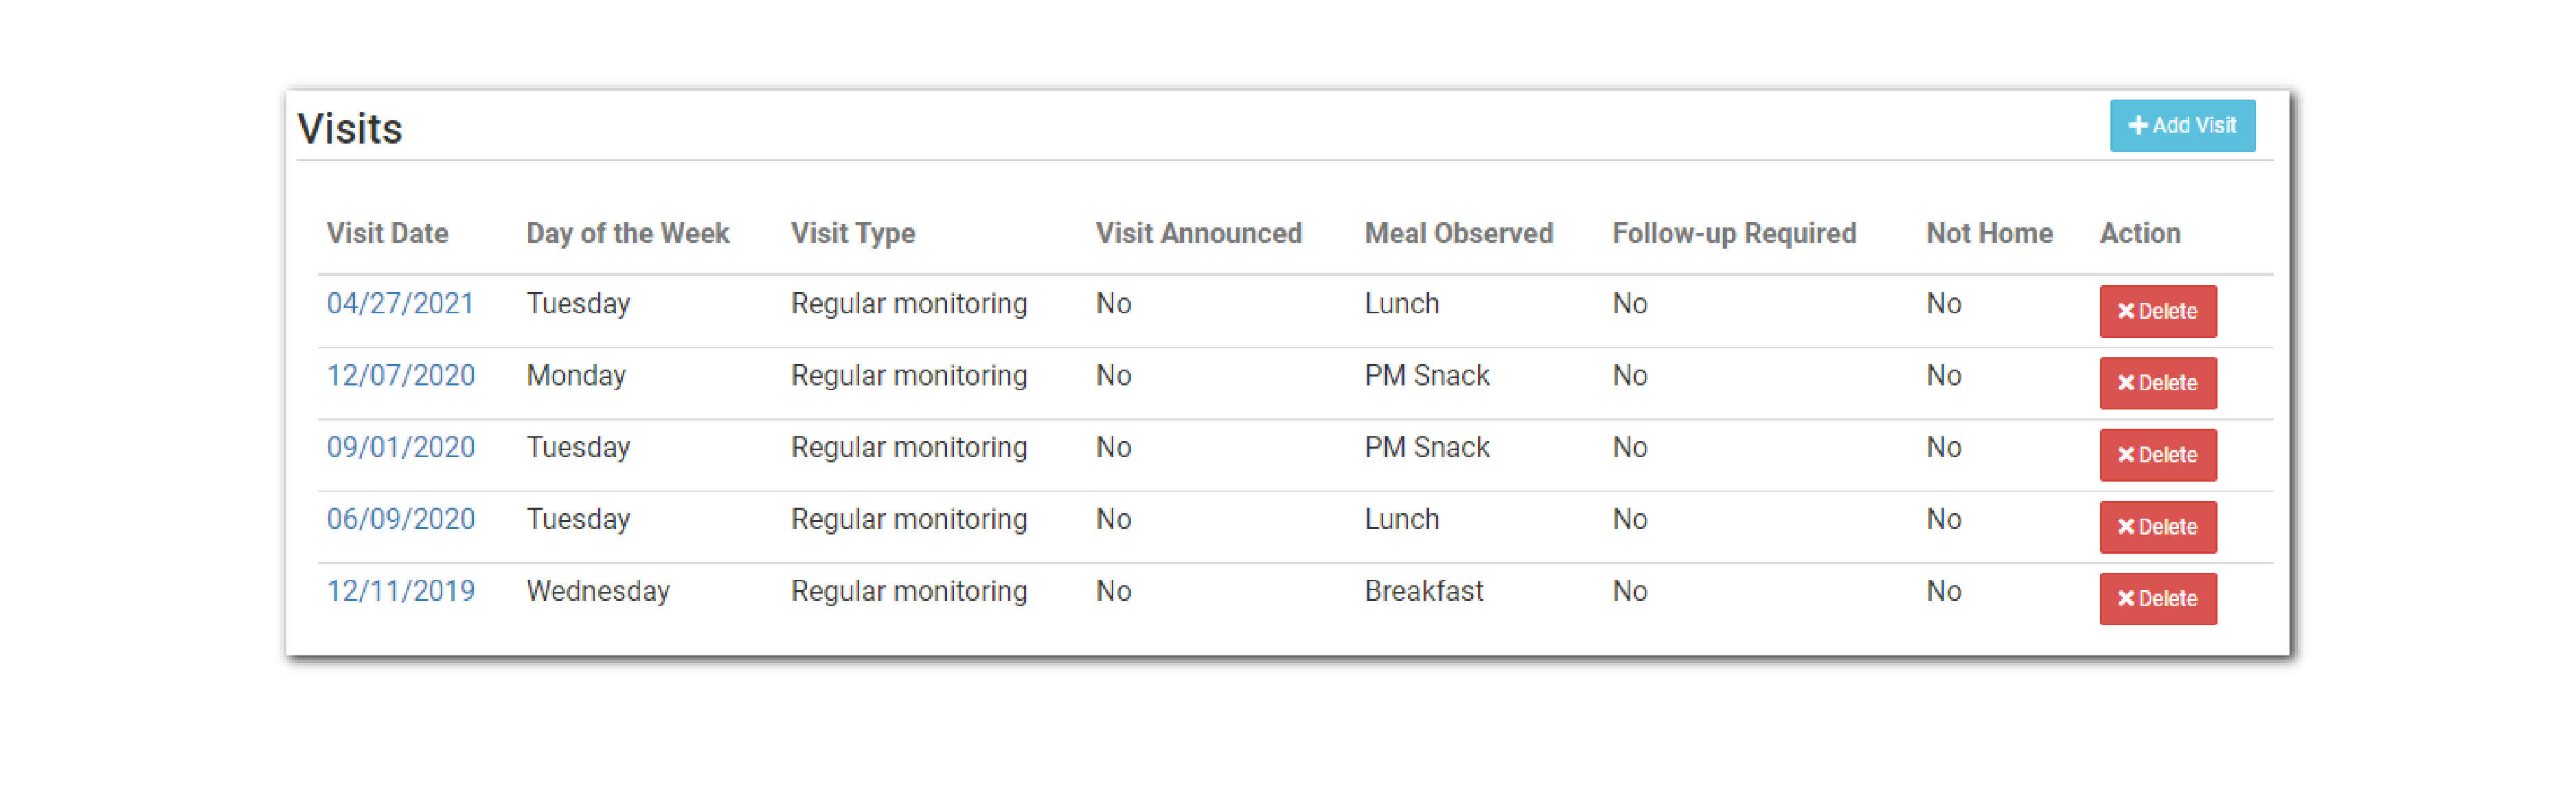Open the 09/01/2020 visit date link
The height and width of the screenshot is (788, 2576).
click(400, 448)
